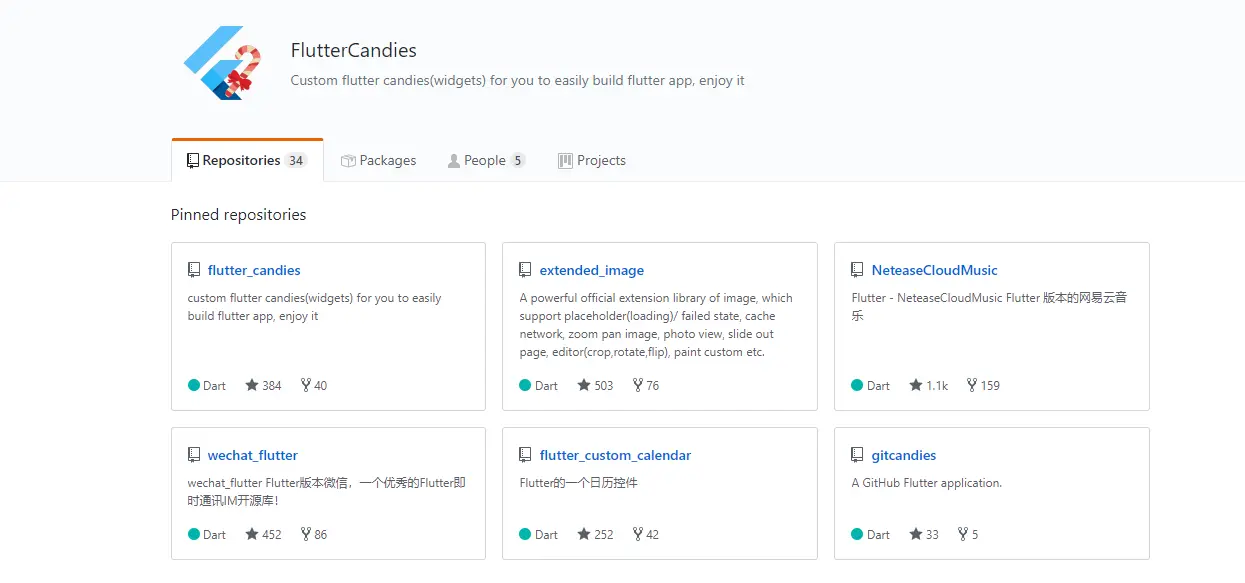This screenshot has width=1245, height=583.
Task: View forks of flutter_candies (40 forks)
Action: coord(314,385)
